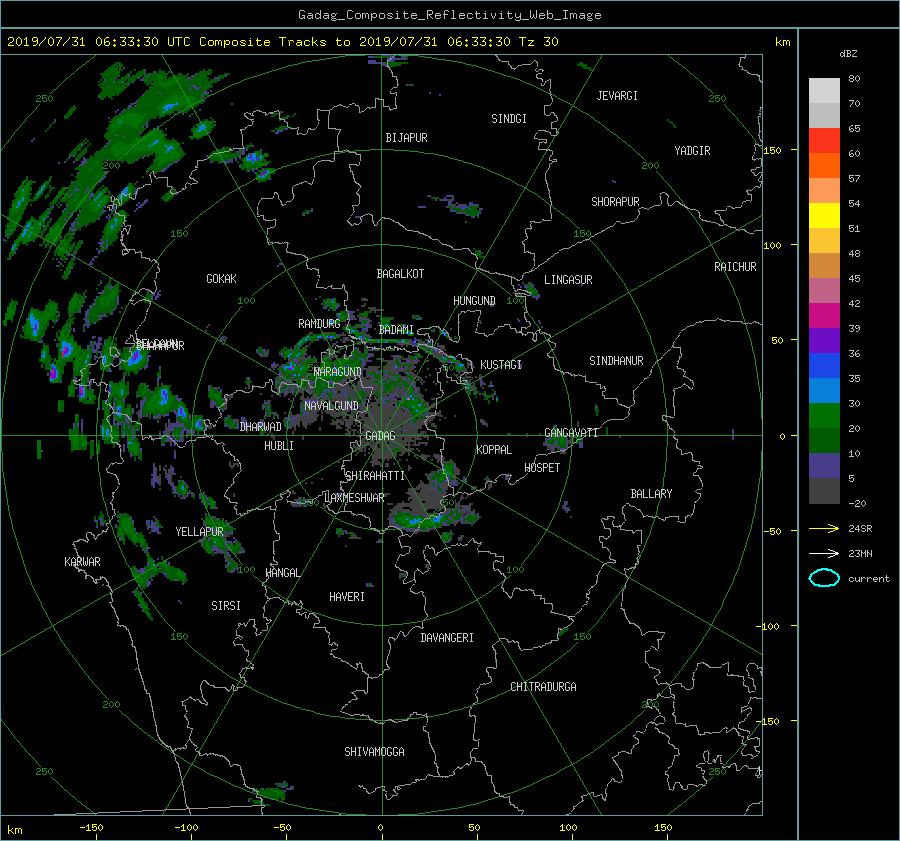Screen dimensions: 900x841
Task: Click the km unit label at bottom left
Action: [15, 830]
